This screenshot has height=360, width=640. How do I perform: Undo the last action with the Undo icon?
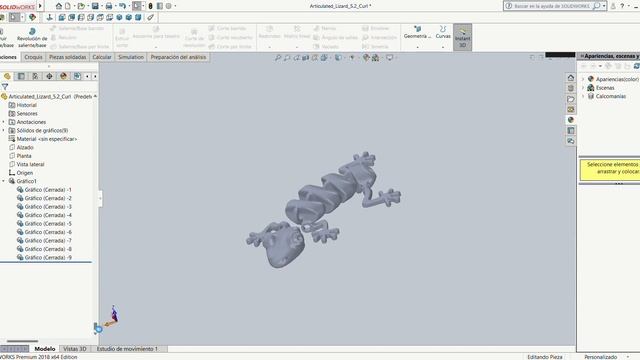(x=122, y=6)
